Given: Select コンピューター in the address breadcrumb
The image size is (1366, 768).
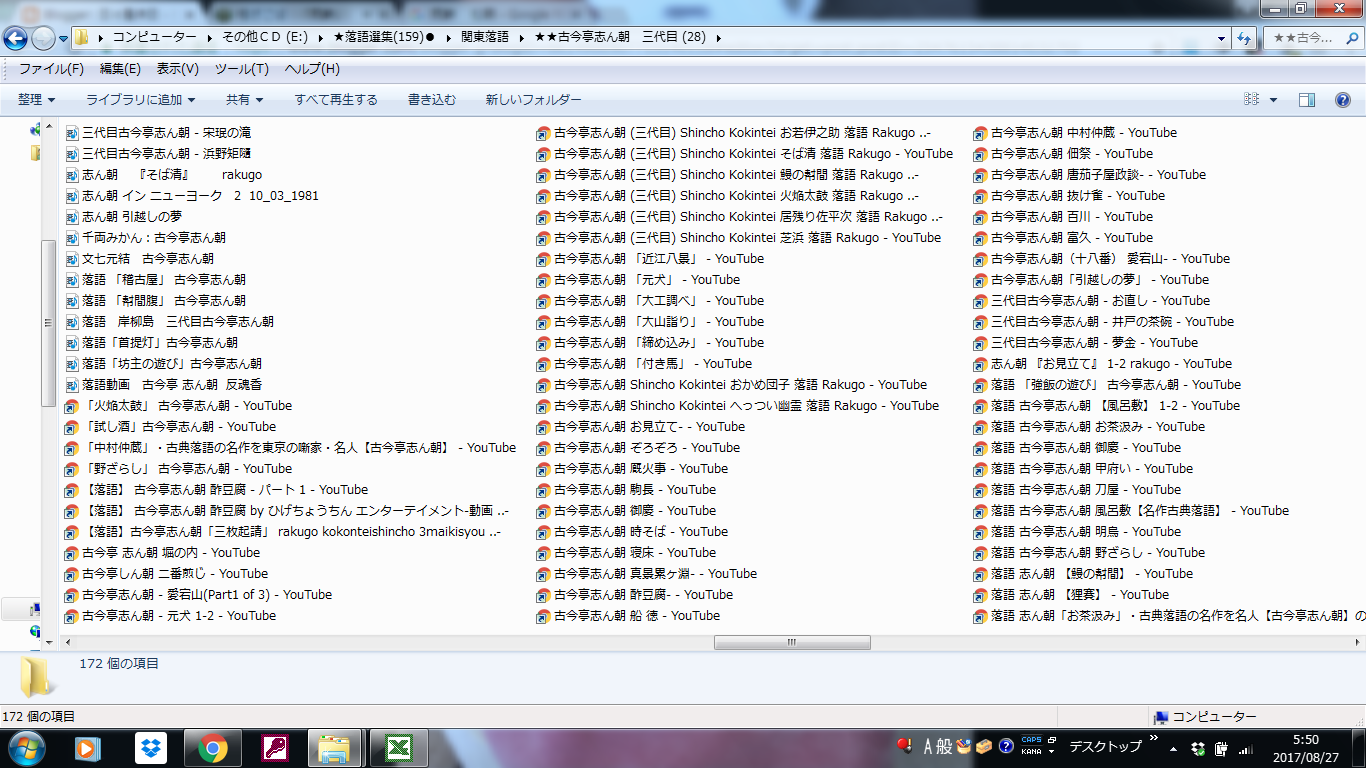Looking at the screenshot, I should pyautogui.click(x=154, y=37).
